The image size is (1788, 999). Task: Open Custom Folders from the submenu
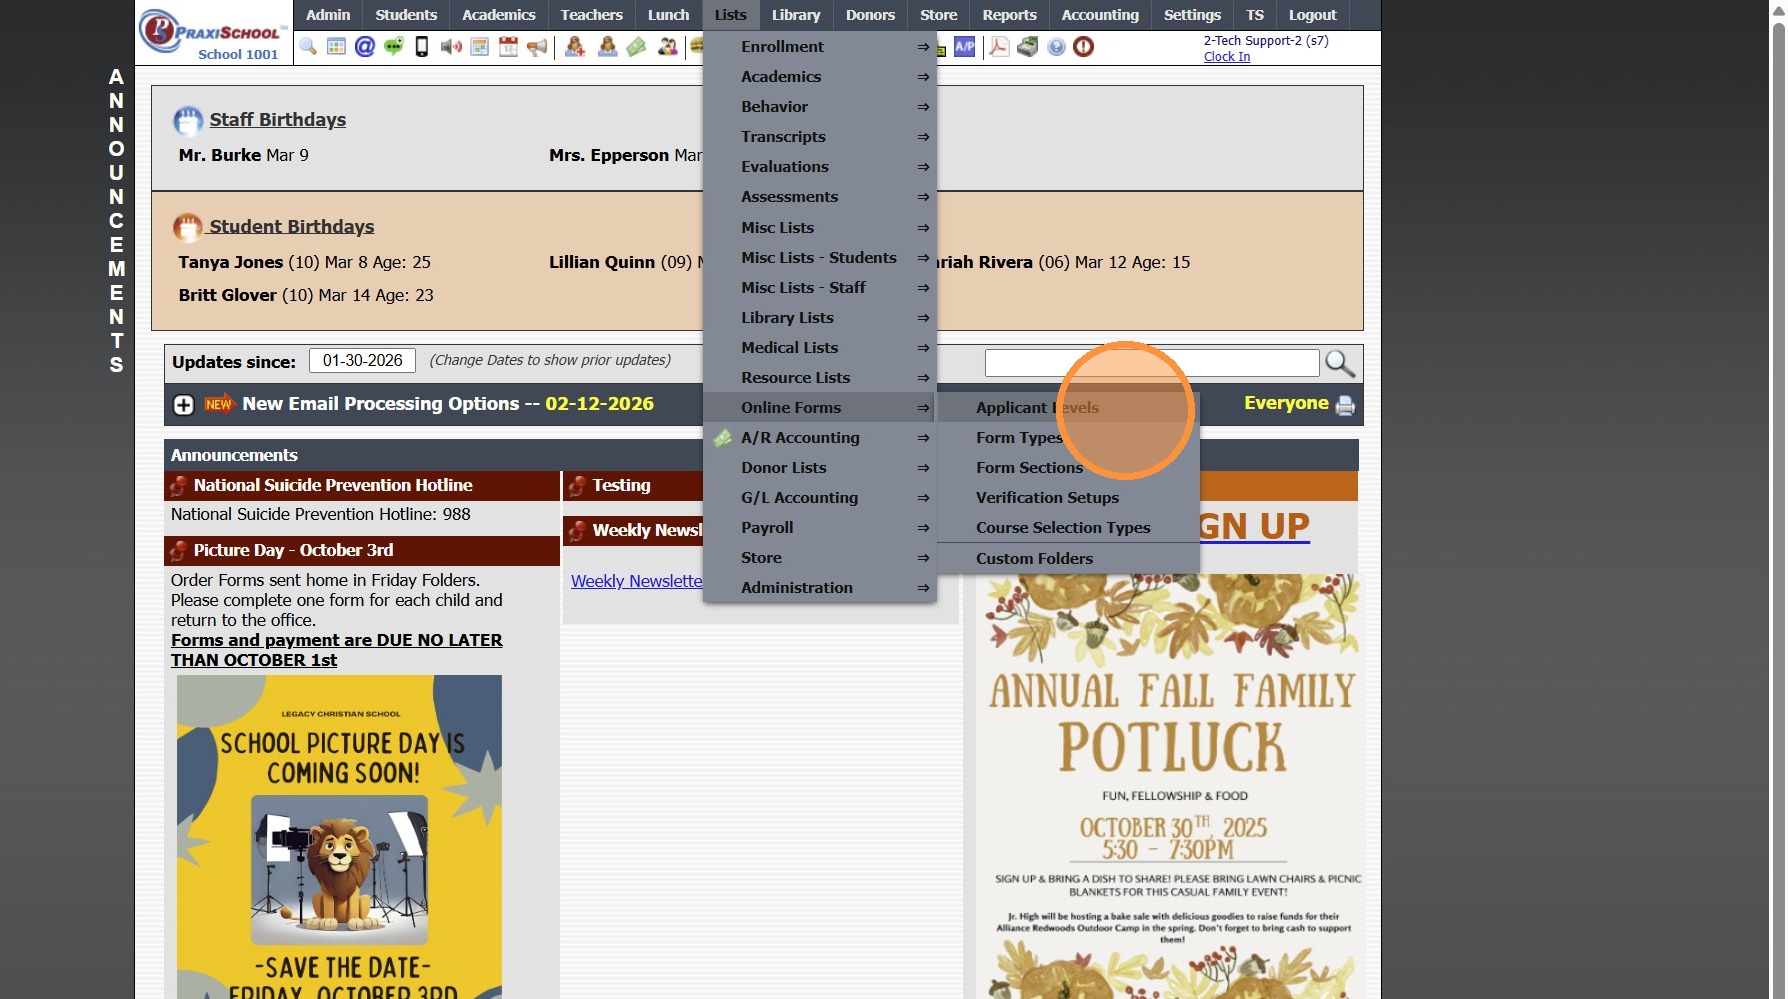tap(1067, 559)
